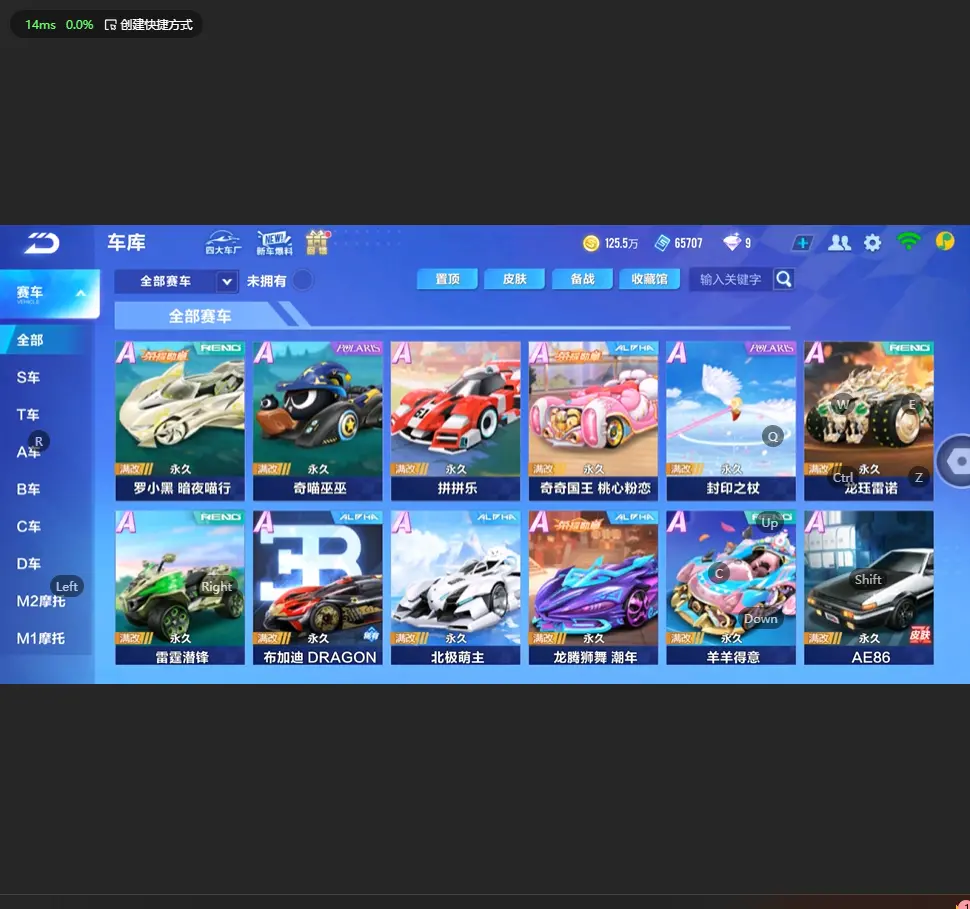Viewport: 970px width, 909px height.
Task: Select the 布加迪 DRAGON car card
Action: coord(318,588)
